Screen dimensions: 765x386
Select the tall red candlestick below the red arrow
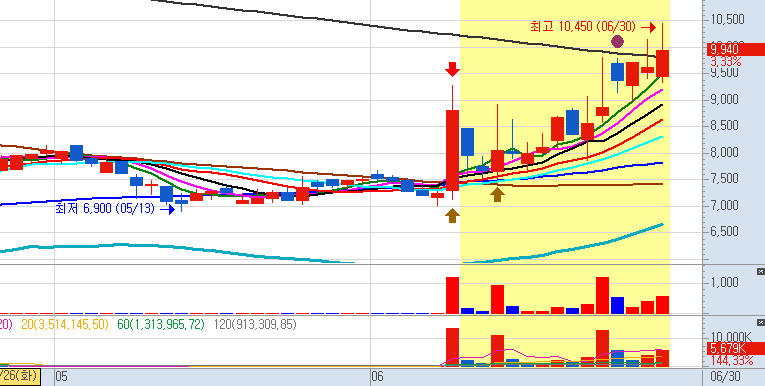tap(452, 150)
